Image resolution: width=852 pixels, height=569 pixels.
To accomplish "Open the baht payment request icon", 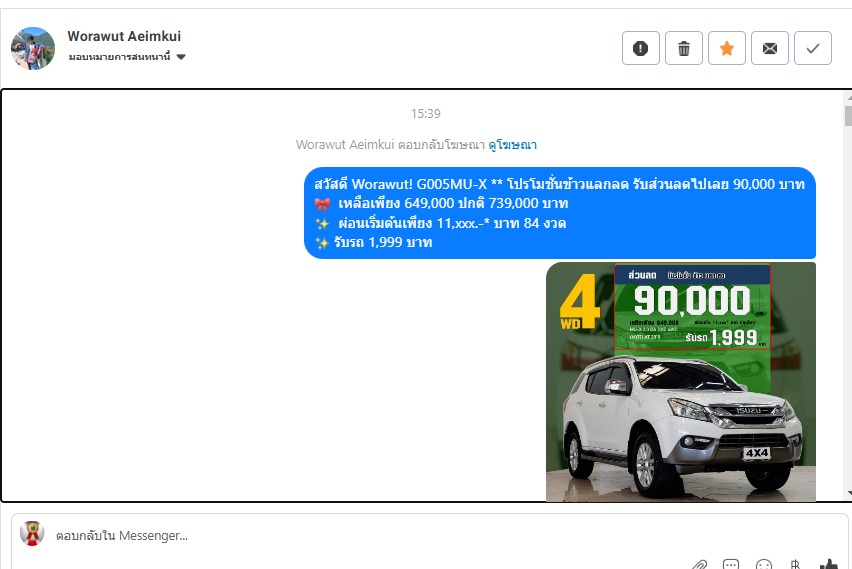I will [x=795, y=565].
